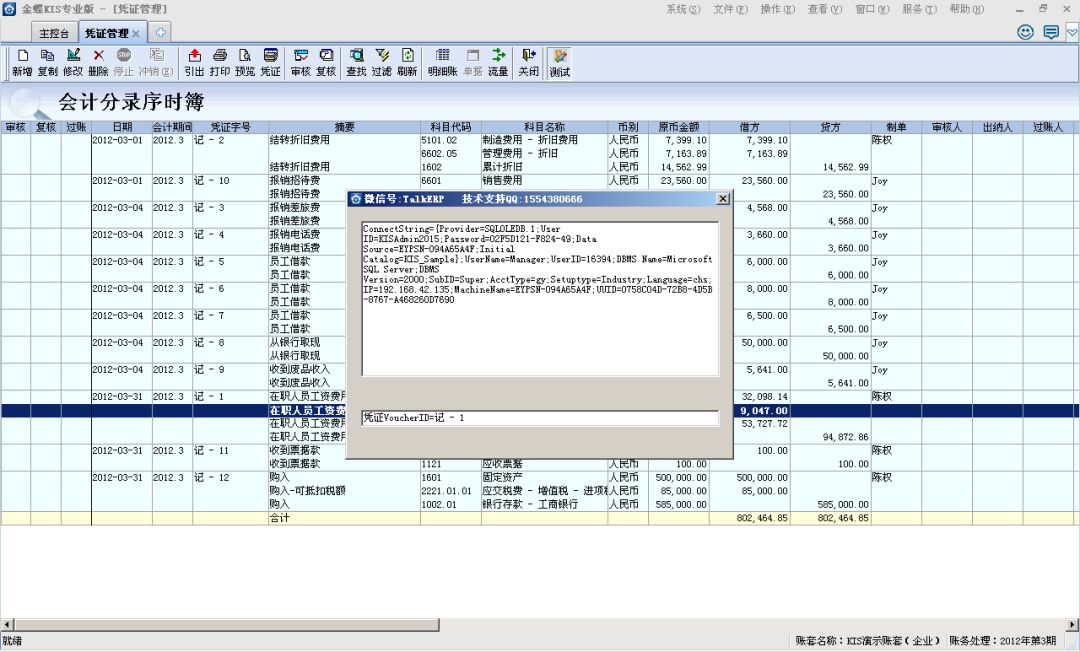This screenshot has height=652, width=1080.
Task: Click the 凭证 (Voucher) toolbar icon
Action: [x=271, y=62]
